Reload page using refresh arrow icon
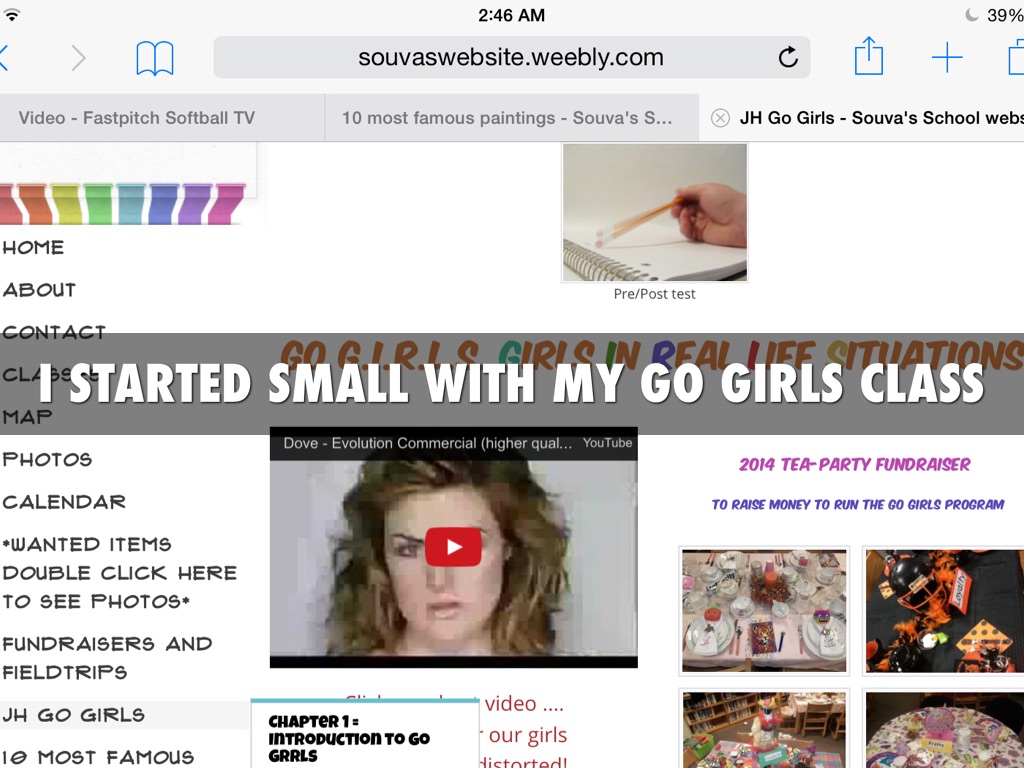The width and height of the screenshot is (1024, 768). click(788, 58)
